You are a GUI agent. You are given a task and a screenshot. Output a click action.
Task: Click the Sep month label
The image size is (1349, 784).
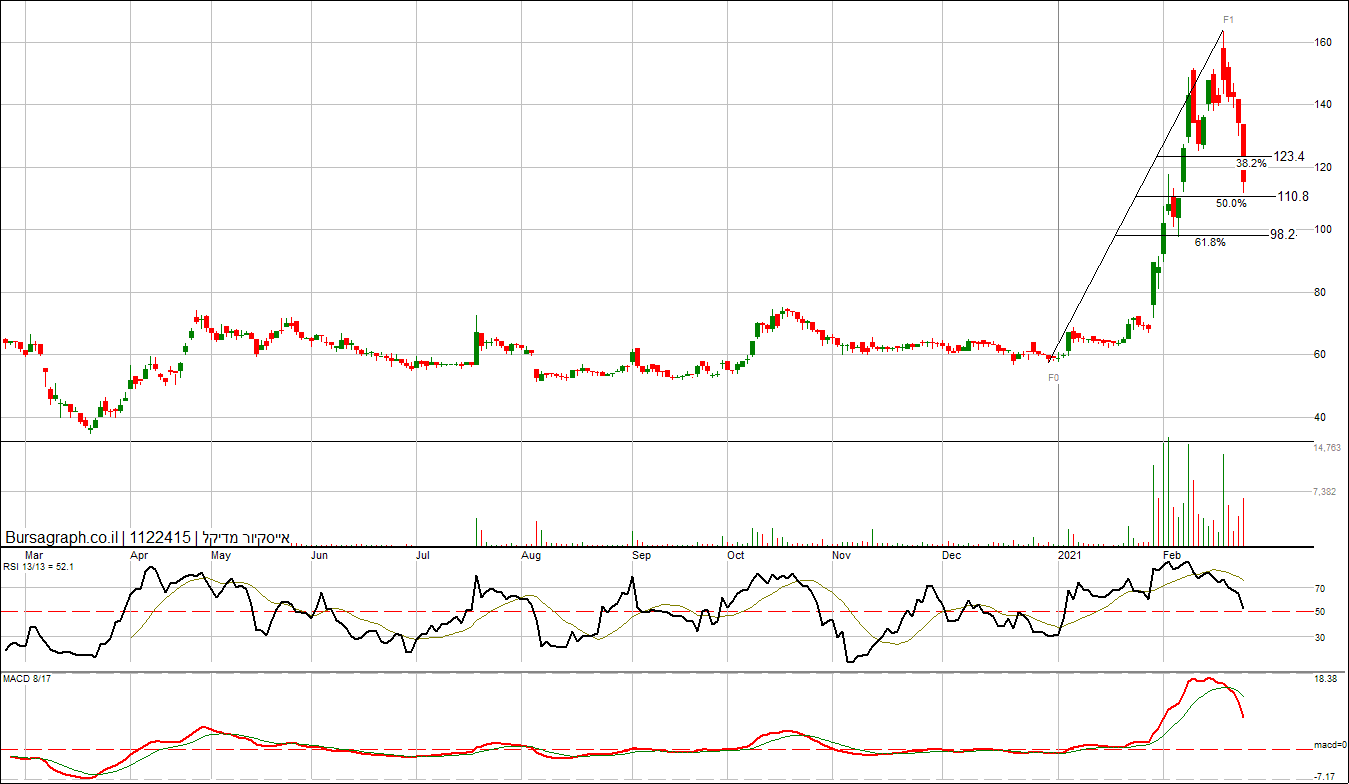(641, 554)
